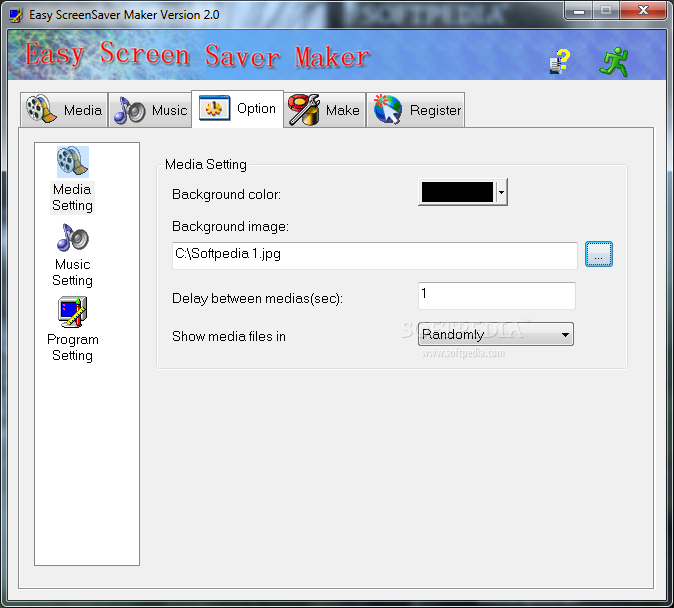Switch to the Media tab
The width and height of the screenshot is (674, 608).
click(x=64, y=110)
